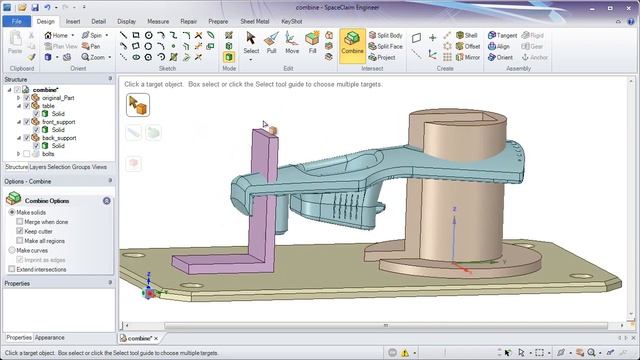Screen dimensions: 640x360
Task: Switch to the Appearance tab
Action: [49, 338]
